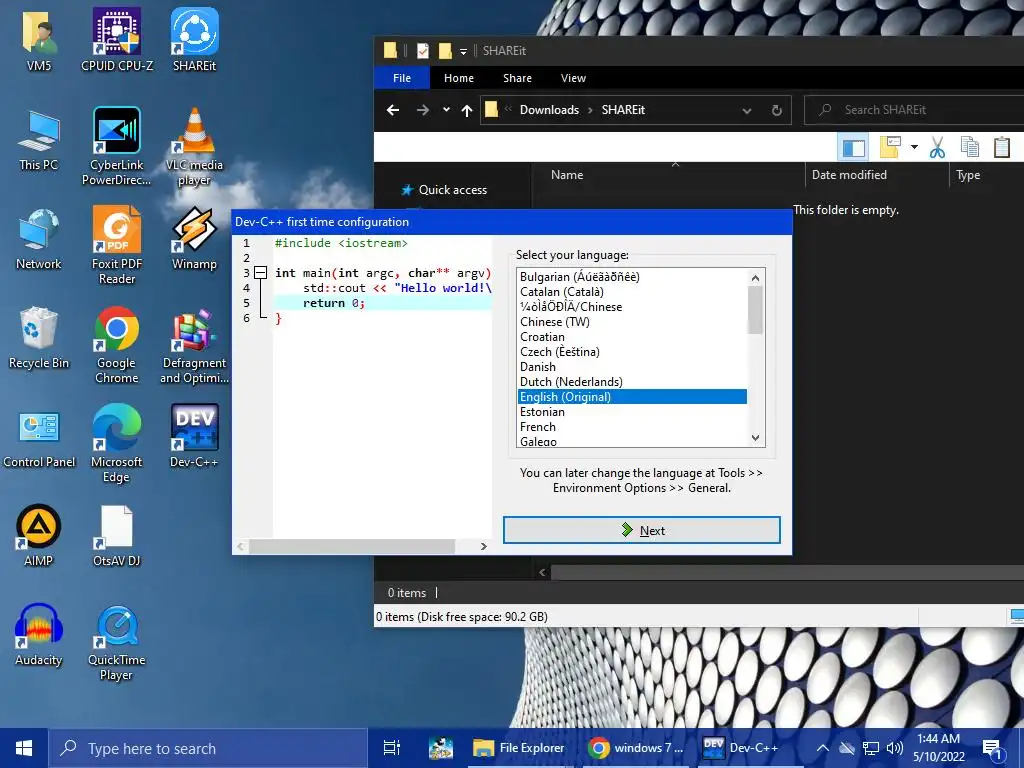Open the notifications action center
This screenshot has height=768, width=1024.
coord(992,748)
